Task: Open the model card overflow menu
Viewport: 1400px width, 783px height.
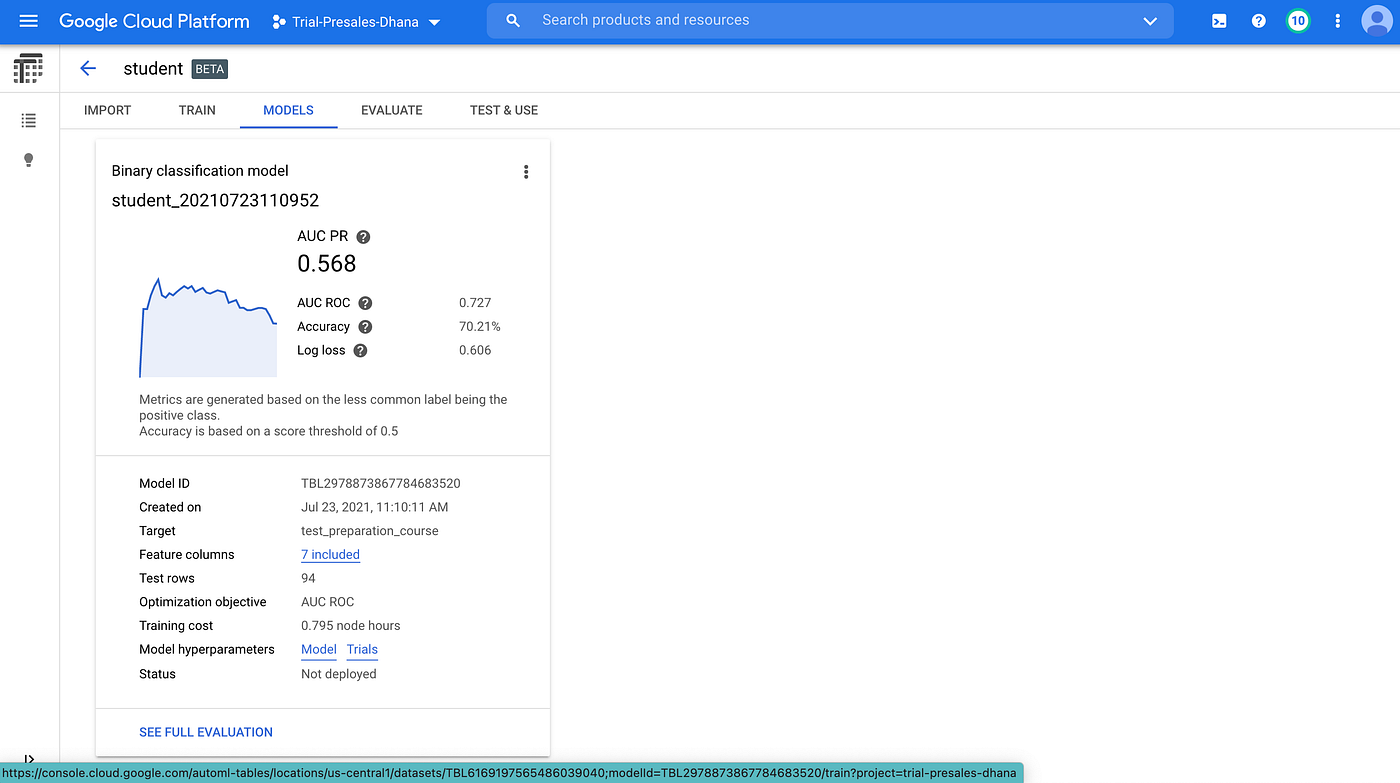Action: click(x=526, y=171)
